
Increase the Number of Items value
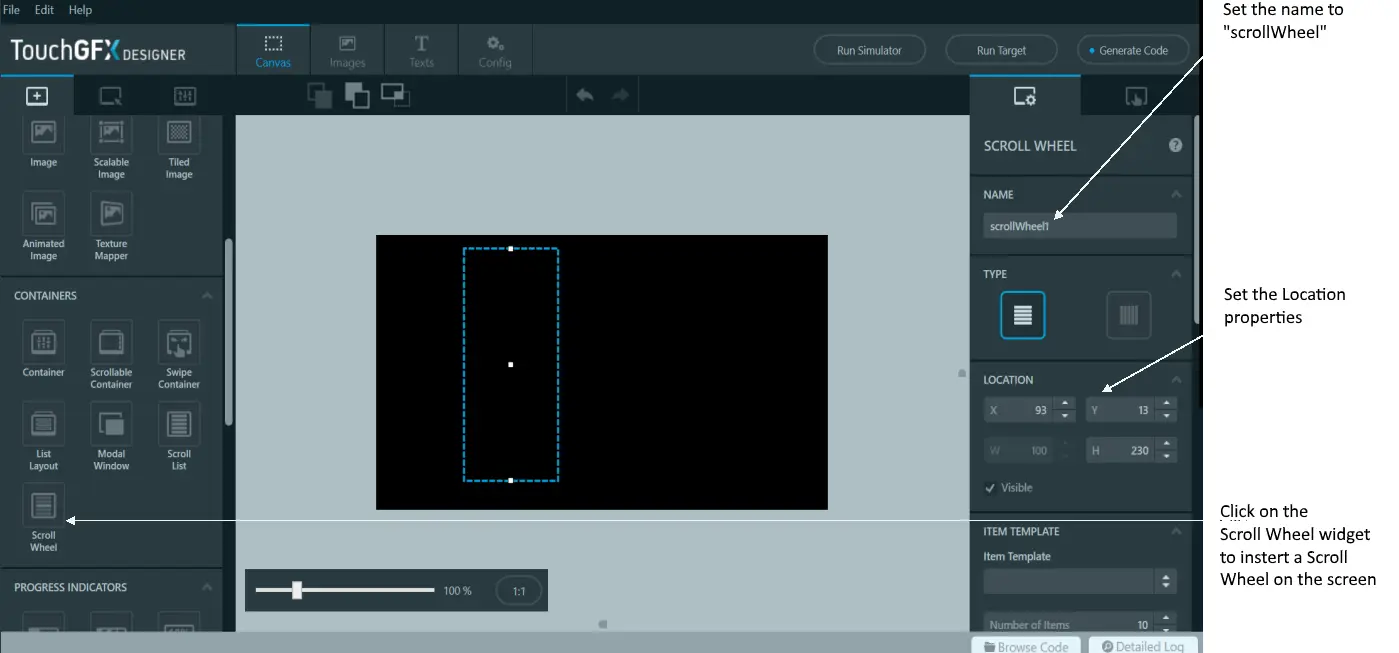click(1166, 620)
